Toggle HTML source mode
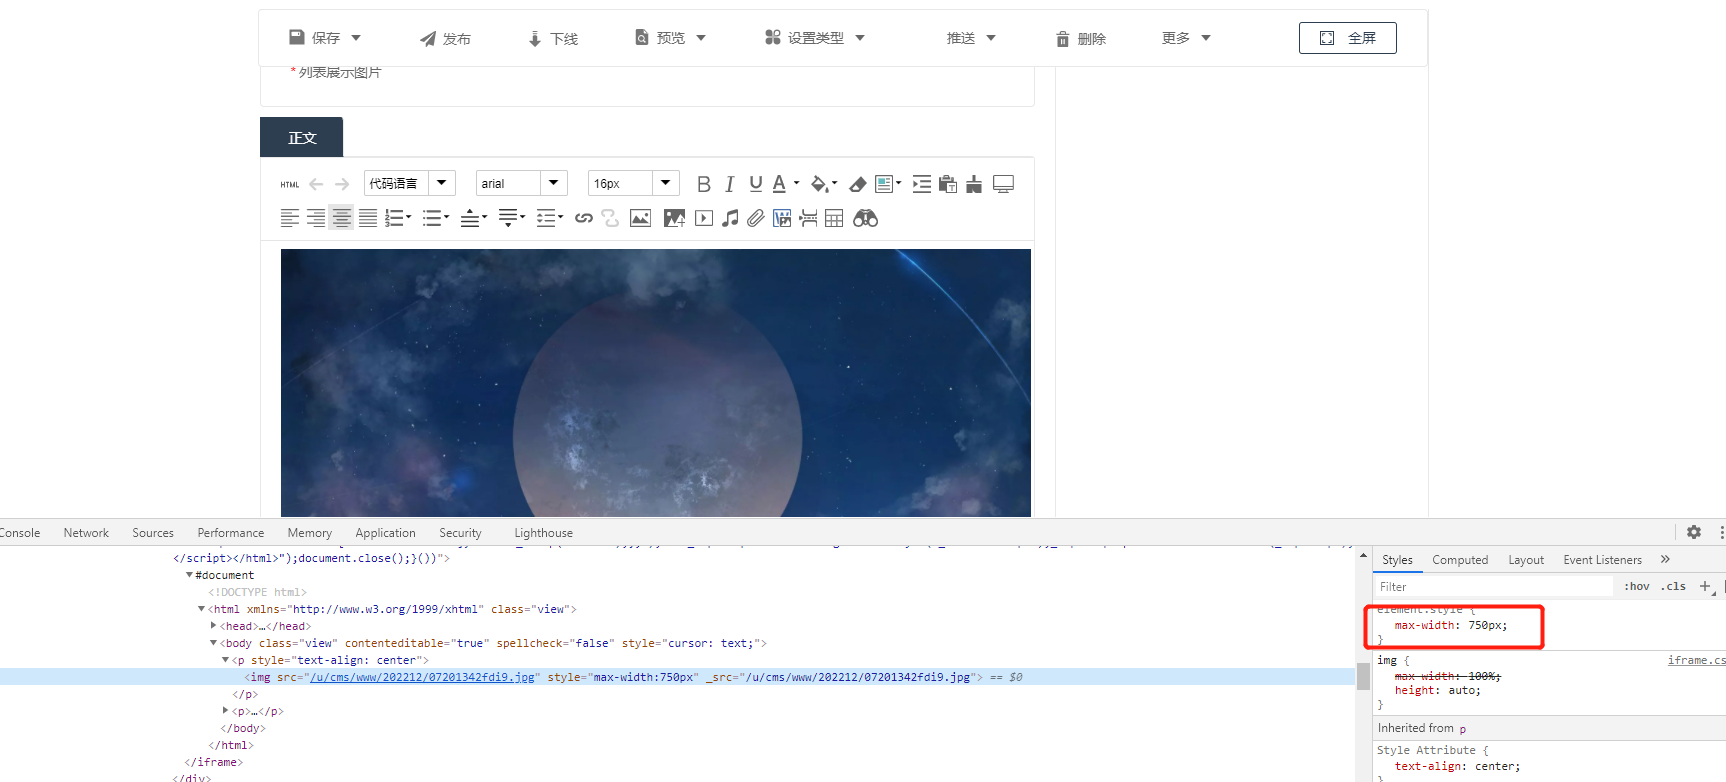 pos(290,184)
